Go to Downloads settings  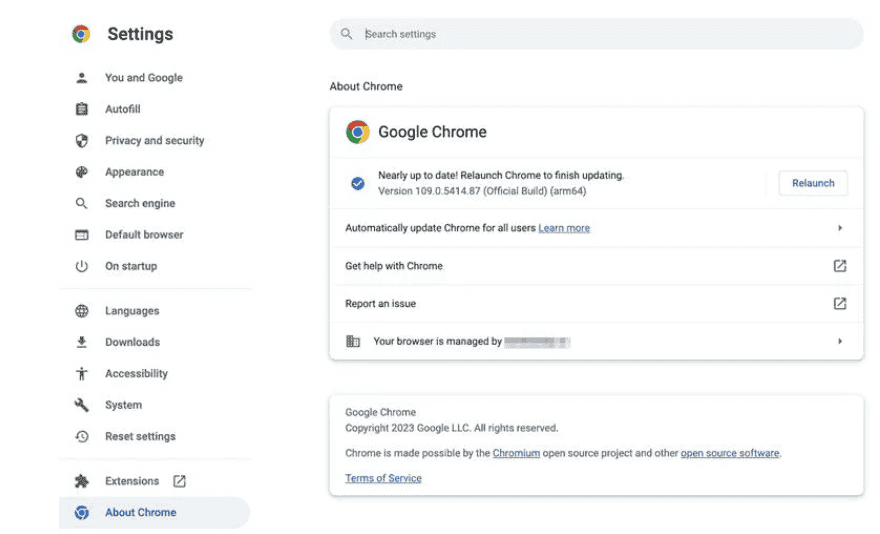[x=132, y=342]
